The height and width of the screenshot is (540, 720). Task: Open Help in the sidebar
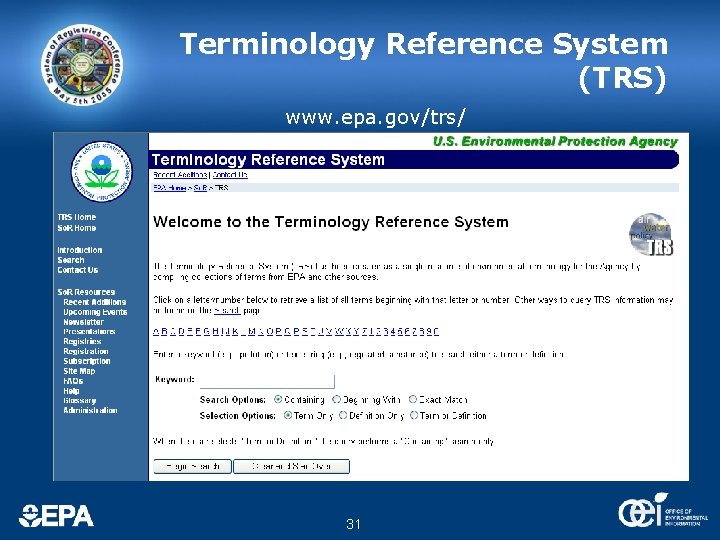[x=71, y=391]
